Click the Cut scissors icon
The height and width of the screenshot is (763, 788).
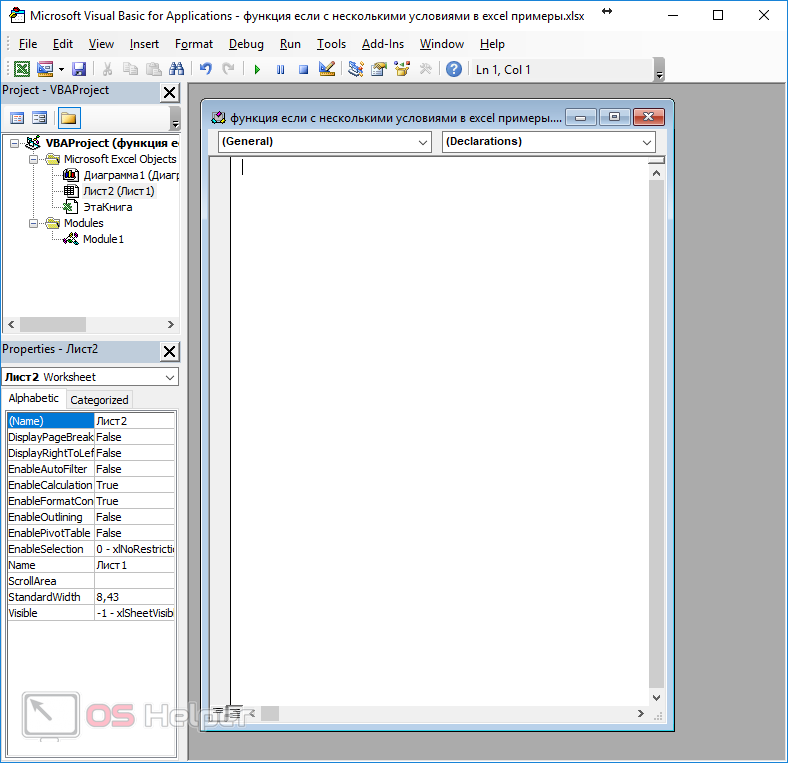[x=107, y=69]
